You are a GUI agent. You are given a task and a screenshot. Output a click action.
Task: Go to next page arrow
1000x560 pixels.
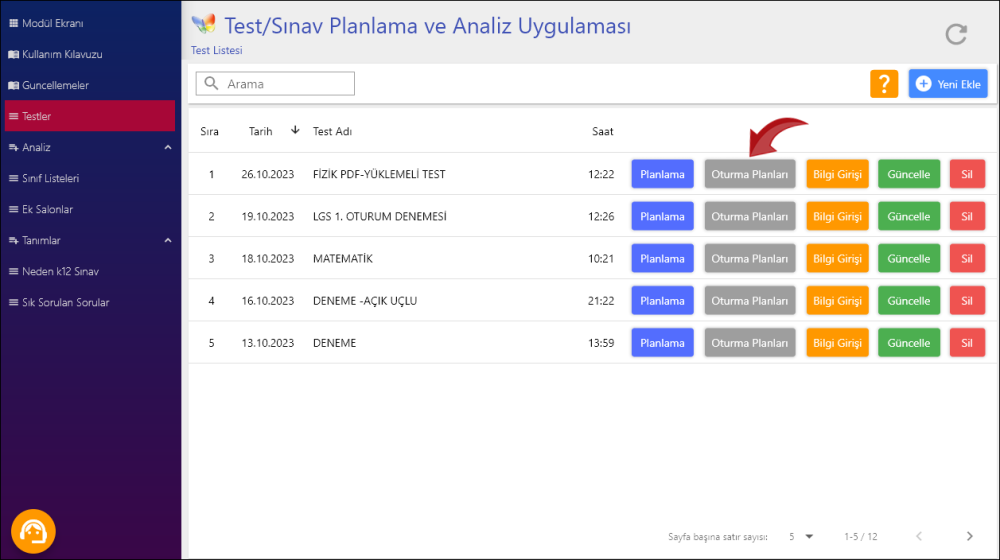[969, 537]
